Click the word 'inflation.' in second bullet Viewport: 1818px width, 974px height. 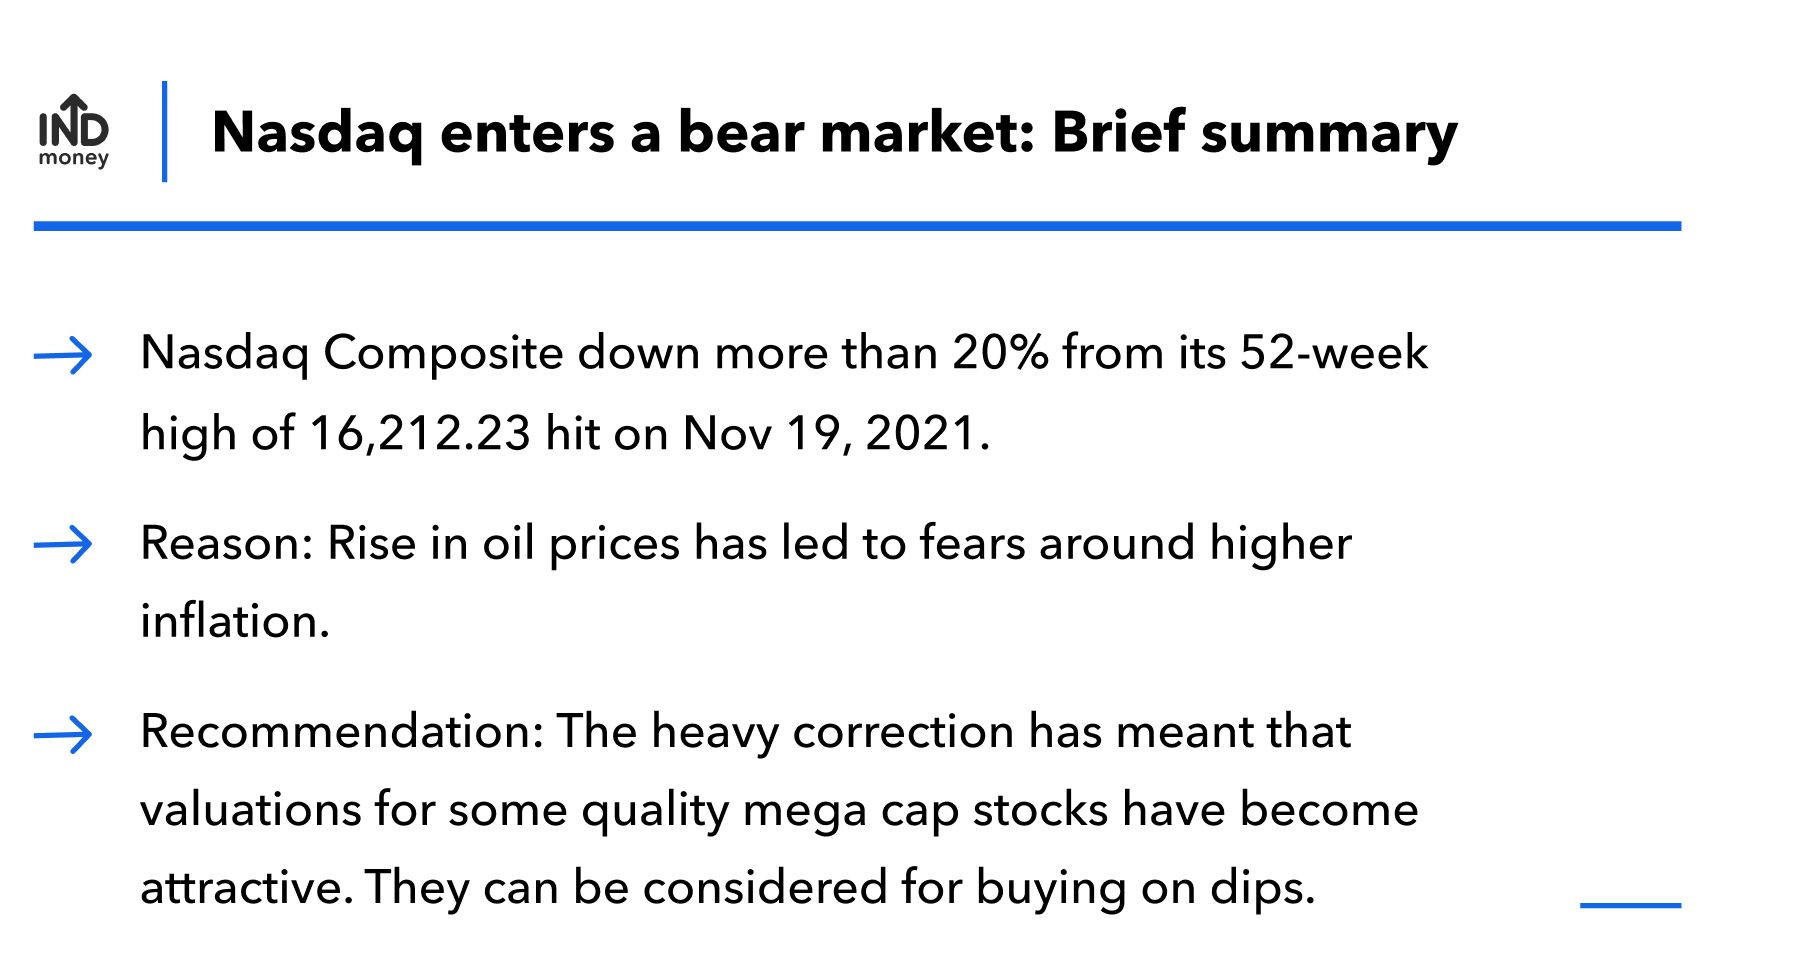point(235,622)
